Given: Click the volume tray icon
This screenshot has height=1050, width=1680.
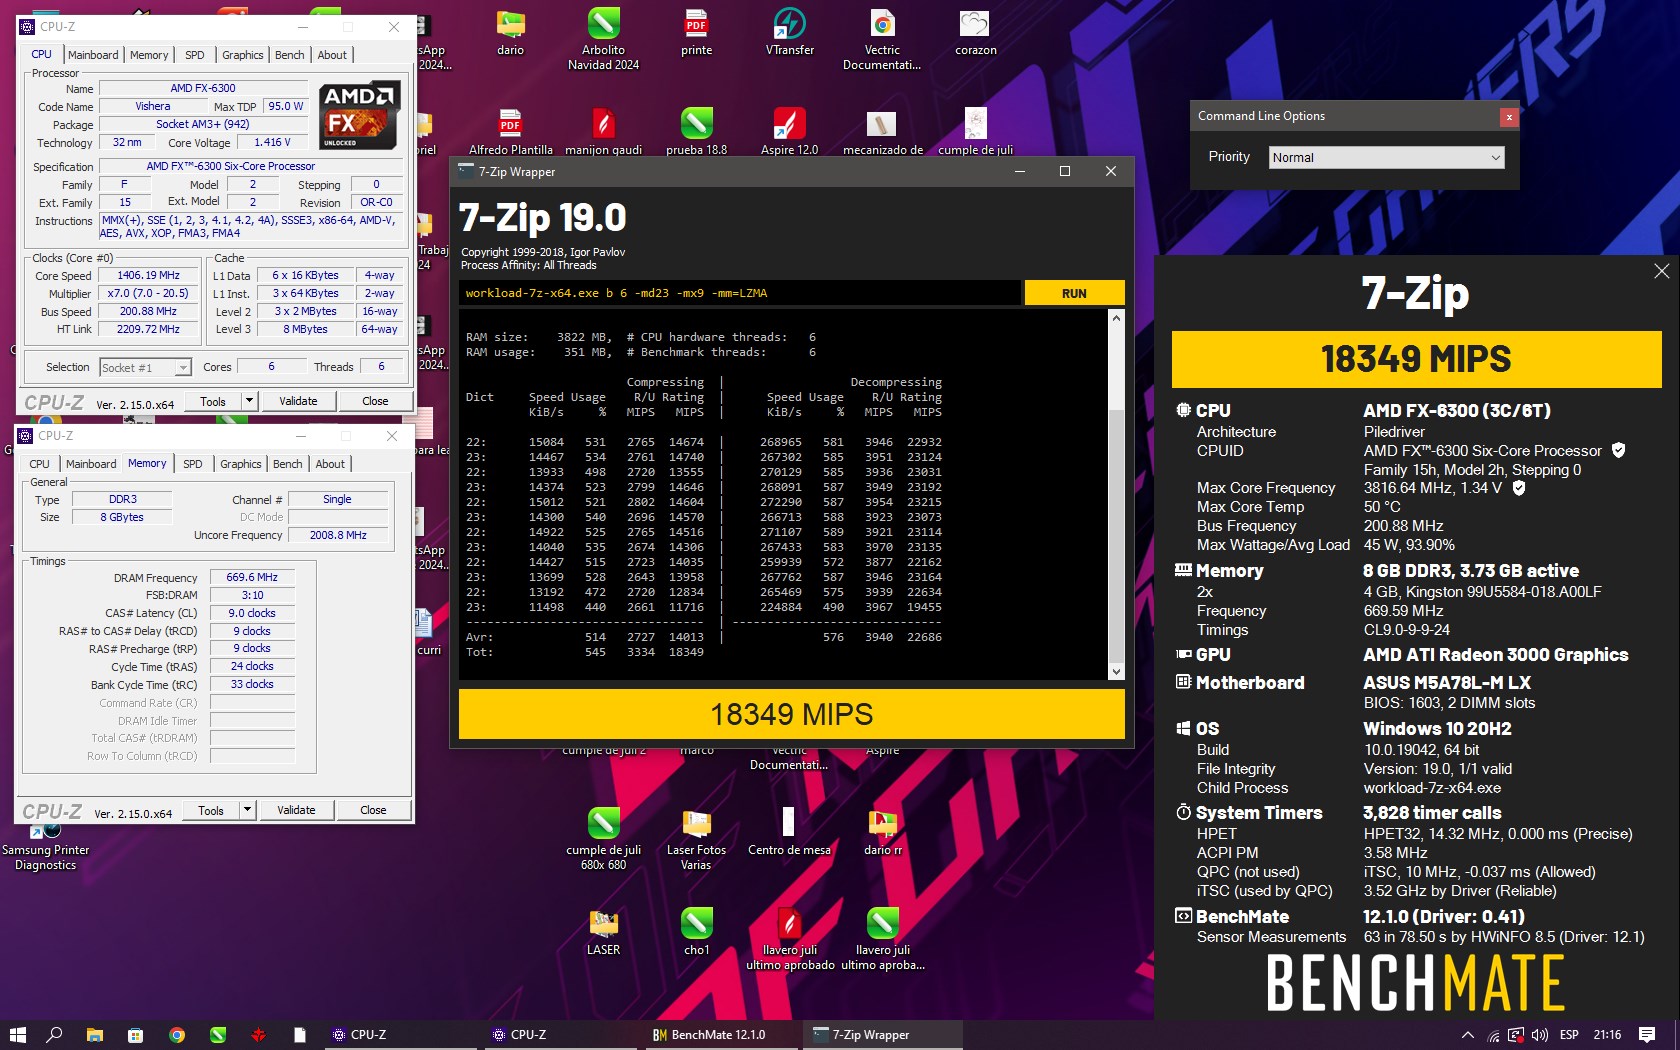Looking at the screenshot, I should [1539, 1035].
